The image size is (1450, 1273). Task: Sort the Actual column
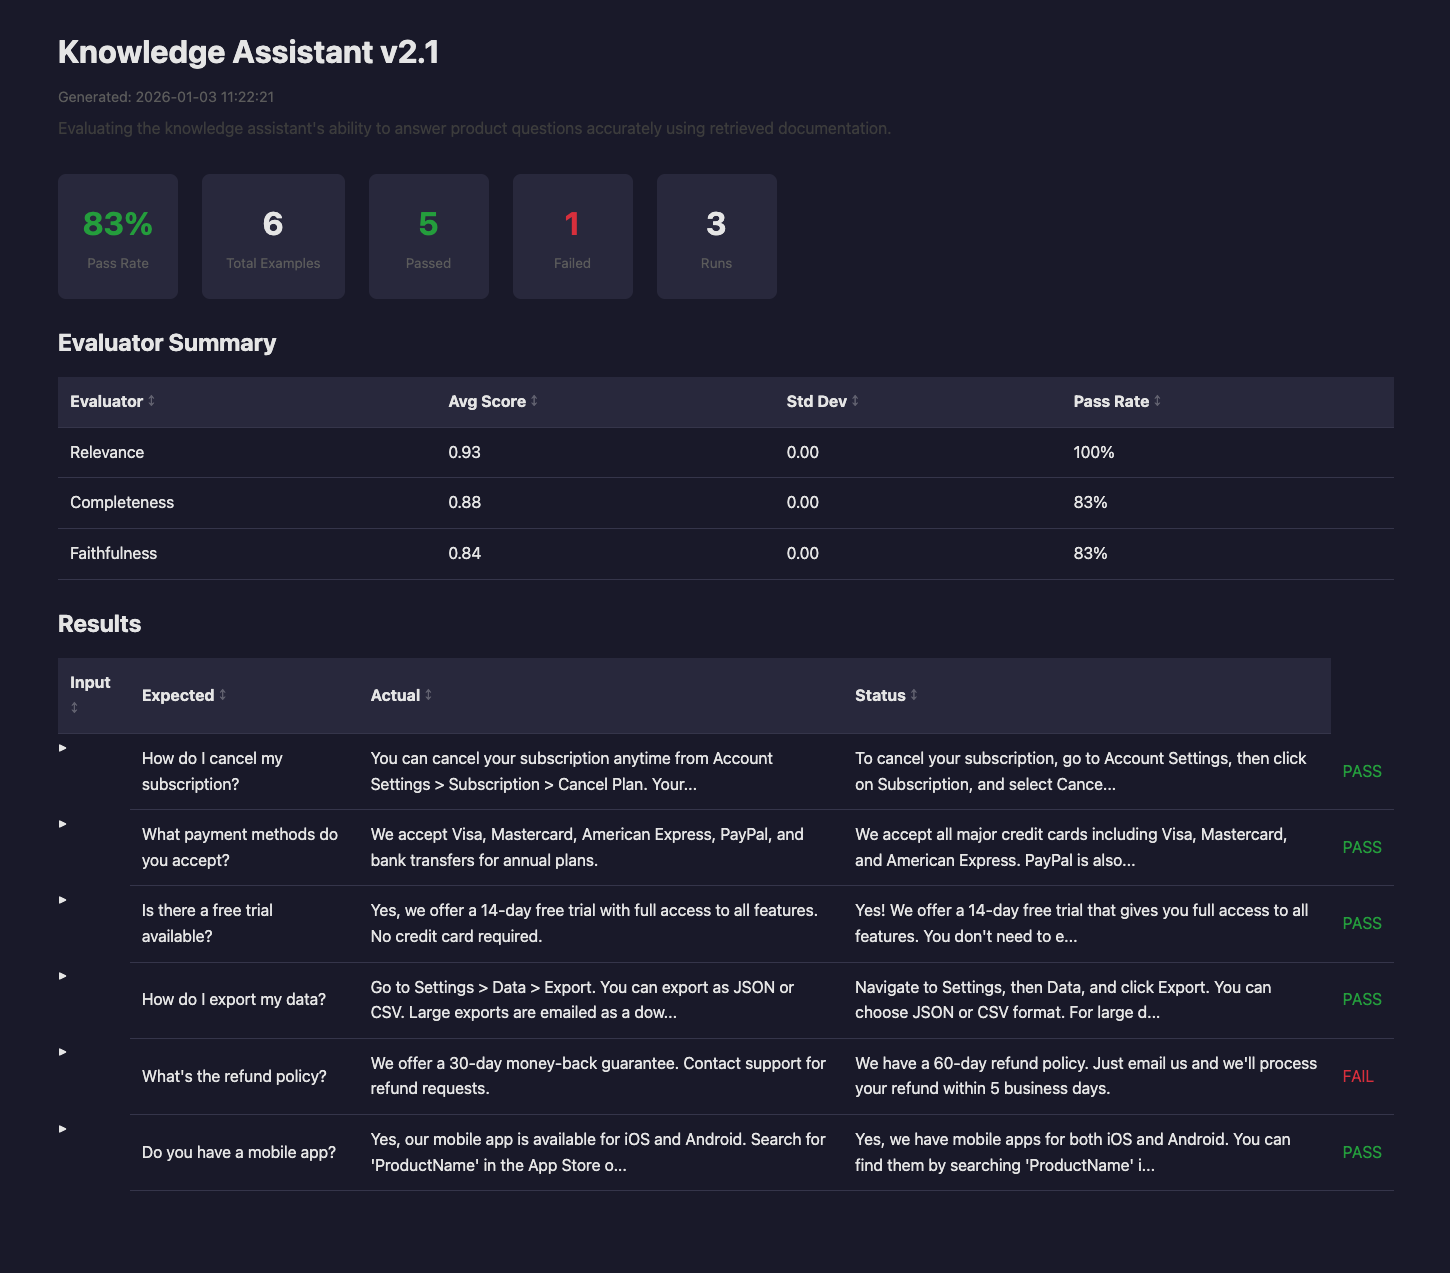(x=400, y=695)
